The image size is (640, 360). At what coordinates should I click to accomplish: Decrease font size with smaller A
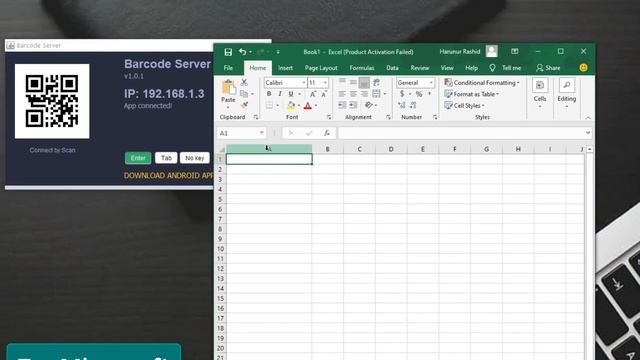pos(324,94)
